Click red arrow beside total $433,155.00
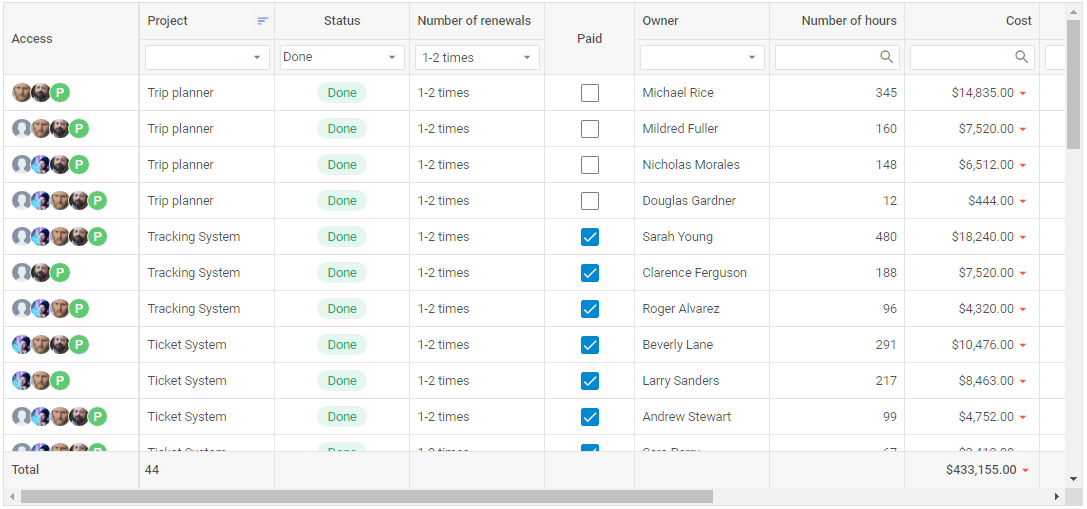Viewport: 1087px width, 509px height. [x=1025, y=470]
